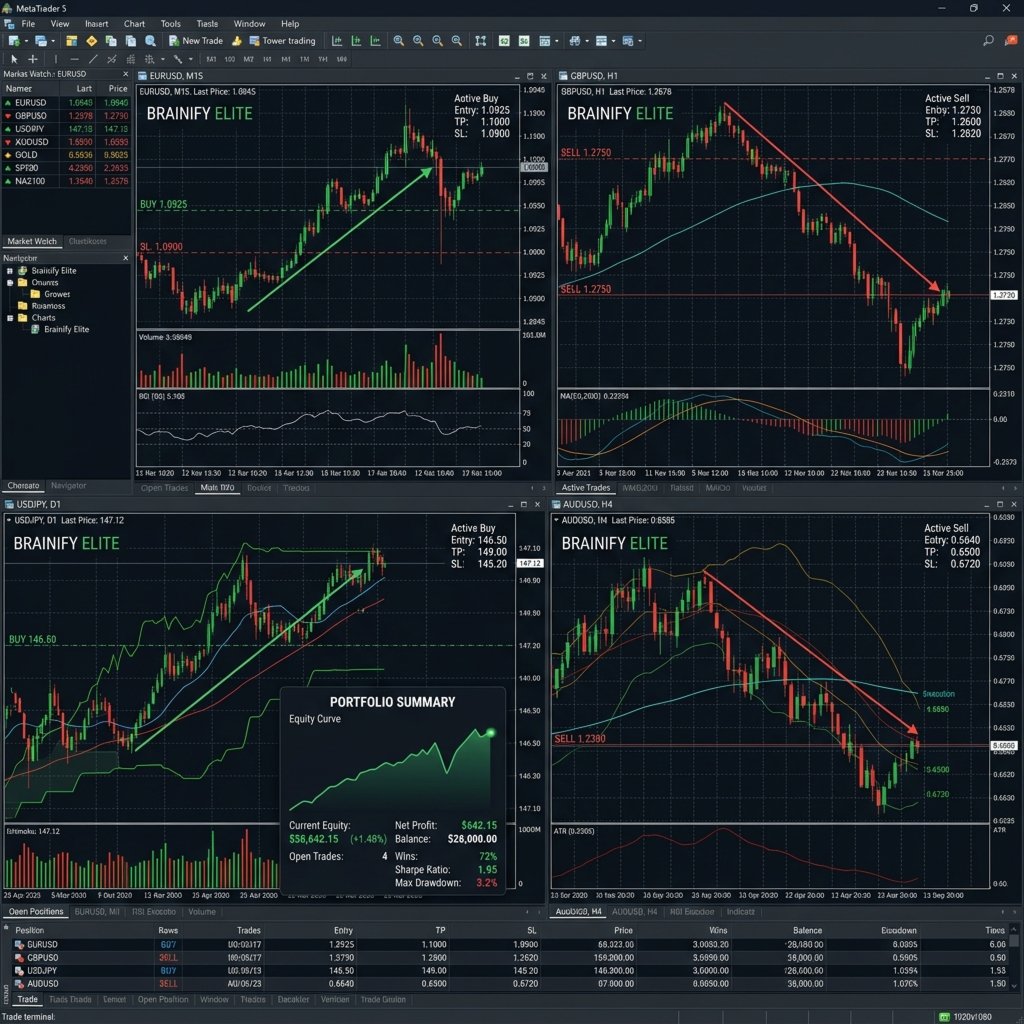
Task: Collapse the Onunrs folder node
Action: click(x=10, y=283)
